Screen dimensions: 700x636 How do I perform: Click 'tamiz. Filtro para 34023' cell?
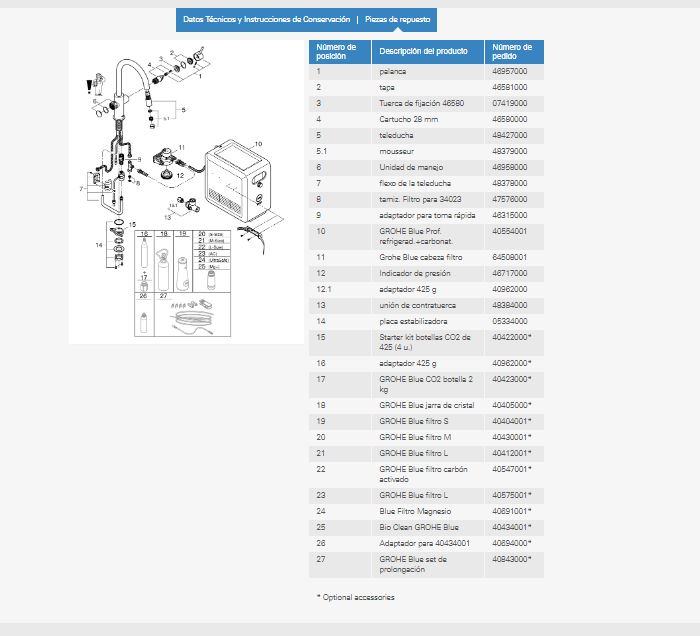(x=428, y=200)
